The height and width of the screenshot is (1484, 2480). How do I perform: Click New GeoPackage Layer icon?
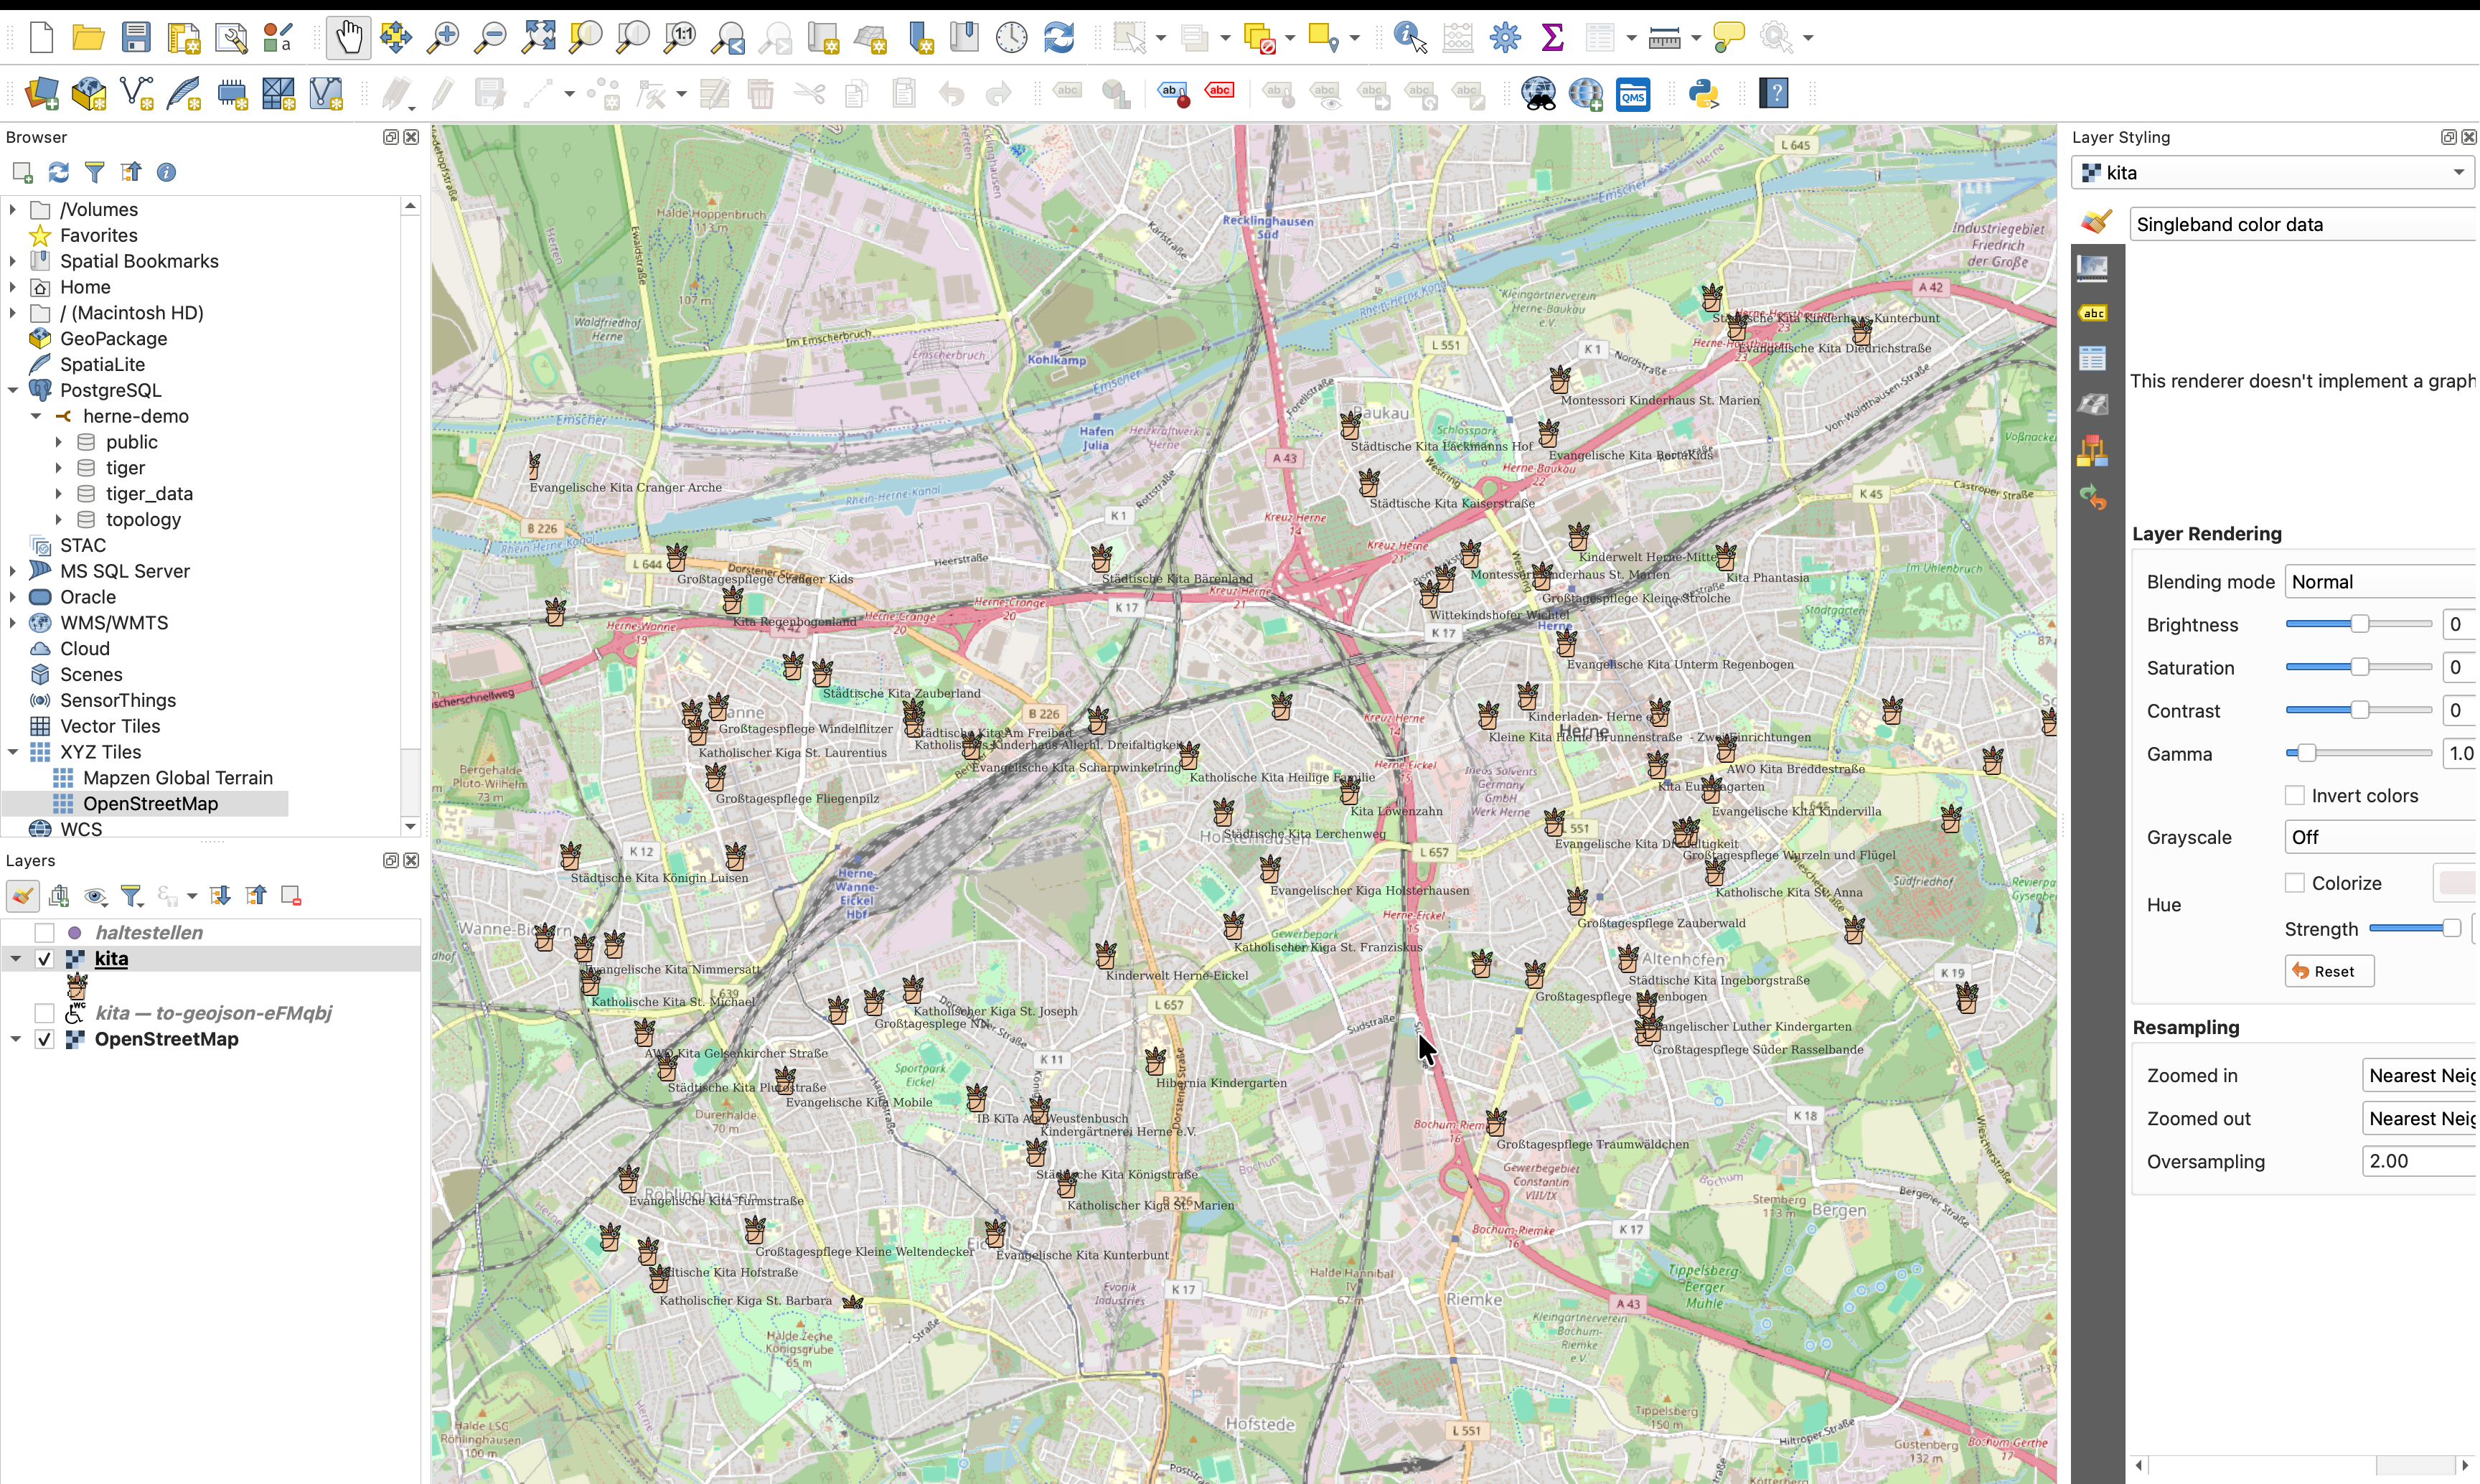(x=88, y=94)
